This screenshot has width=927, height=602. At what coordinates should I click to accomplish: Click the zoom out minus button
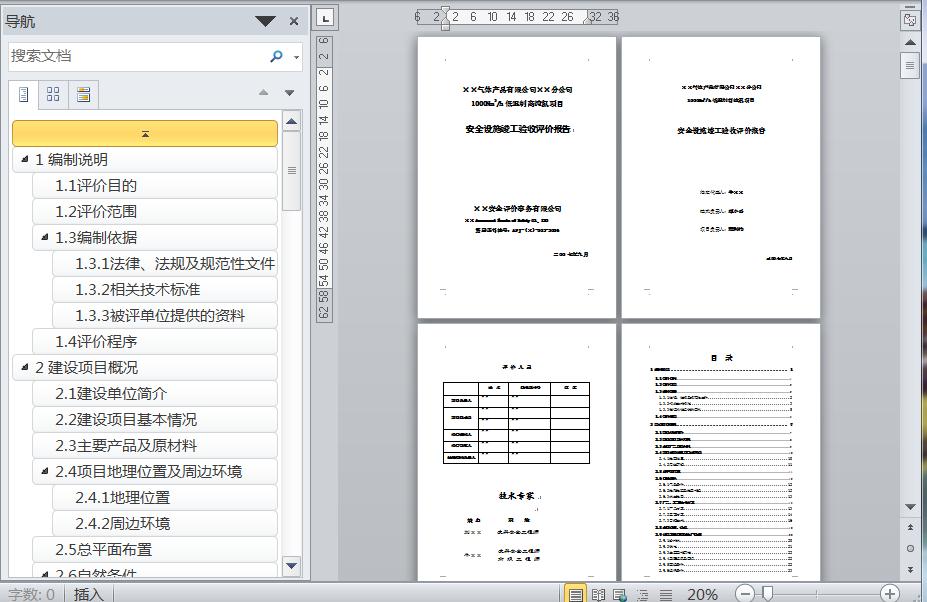pyautogui.click(x=745, y=593)
